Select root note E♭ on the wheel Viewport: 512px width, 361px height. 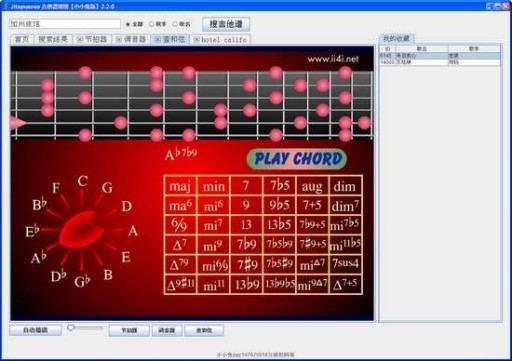32,231
